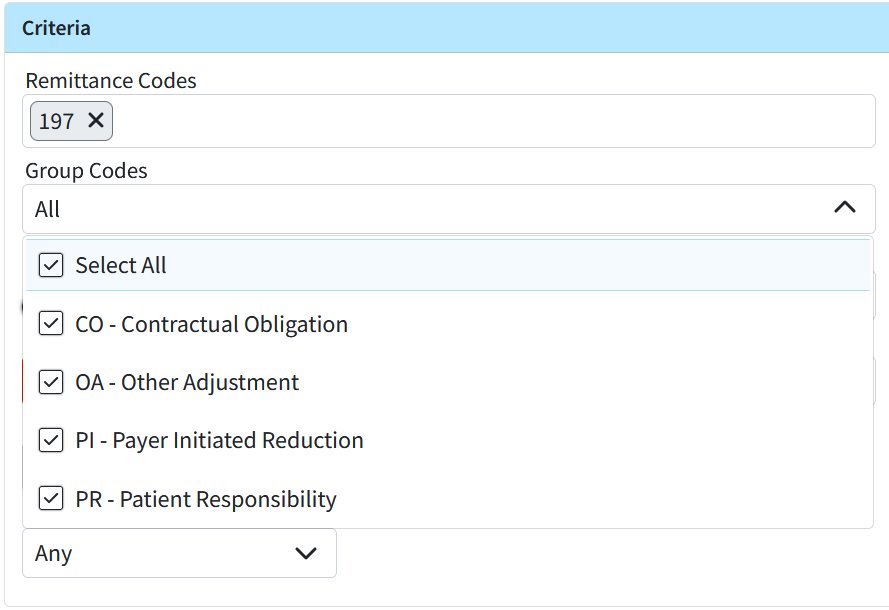The height and width of the screenshot is (610, 889).
Task: Click the 'Group Codes' field label
Action: (86, 170)
